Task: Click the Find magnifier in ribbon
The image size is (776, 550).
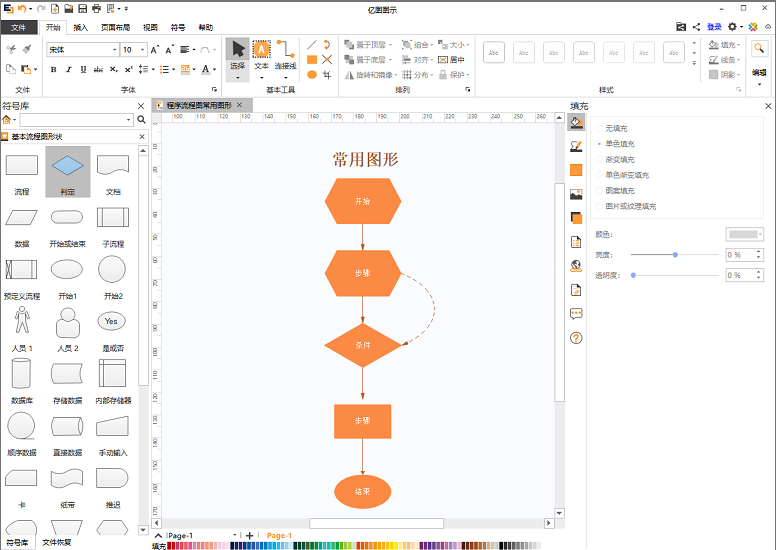Action: coord(759,49)
